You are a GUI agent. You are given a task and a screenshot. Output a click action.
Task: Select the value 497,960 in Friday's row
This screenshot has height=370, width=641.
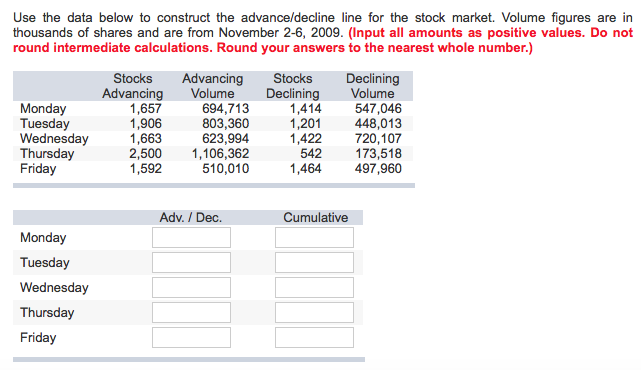pos(378,168)
